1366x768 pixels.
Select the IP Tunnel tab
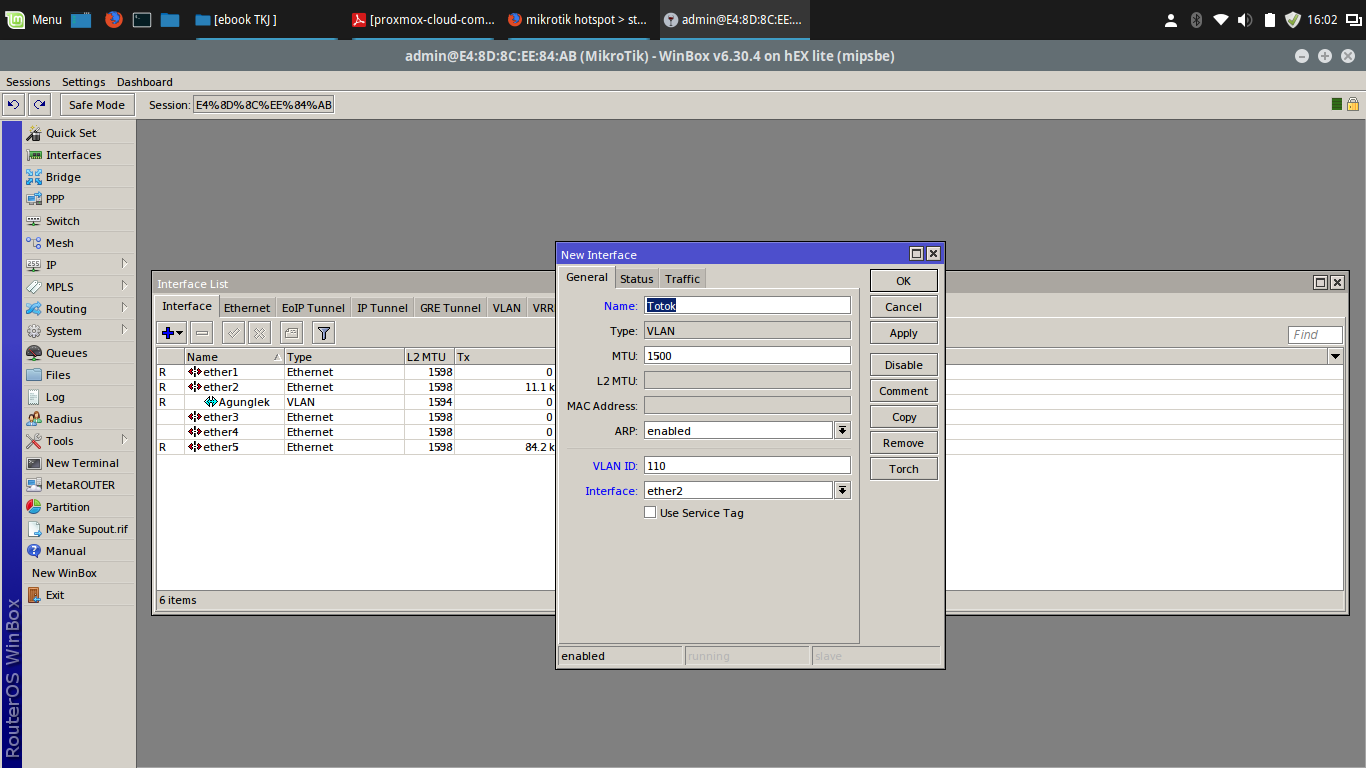pos(382,308)
